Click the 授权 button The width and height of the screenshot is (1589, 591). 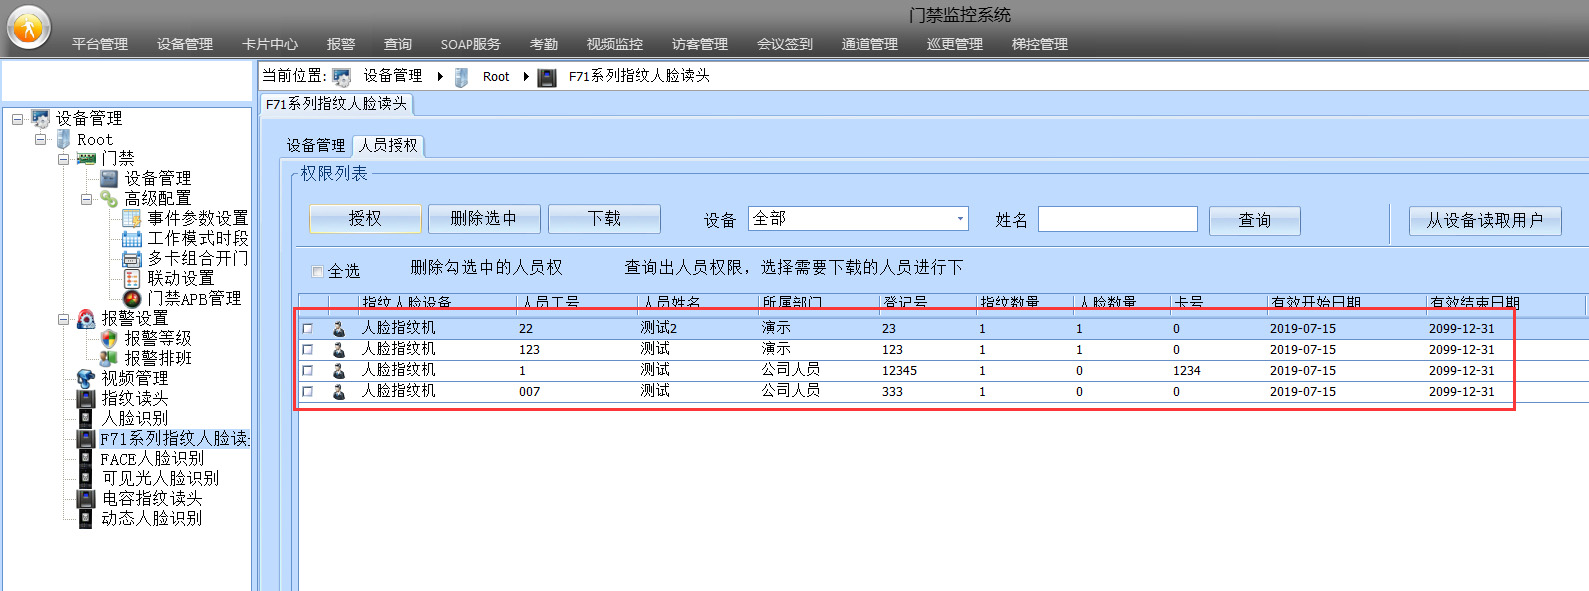(x=365, y=219)
